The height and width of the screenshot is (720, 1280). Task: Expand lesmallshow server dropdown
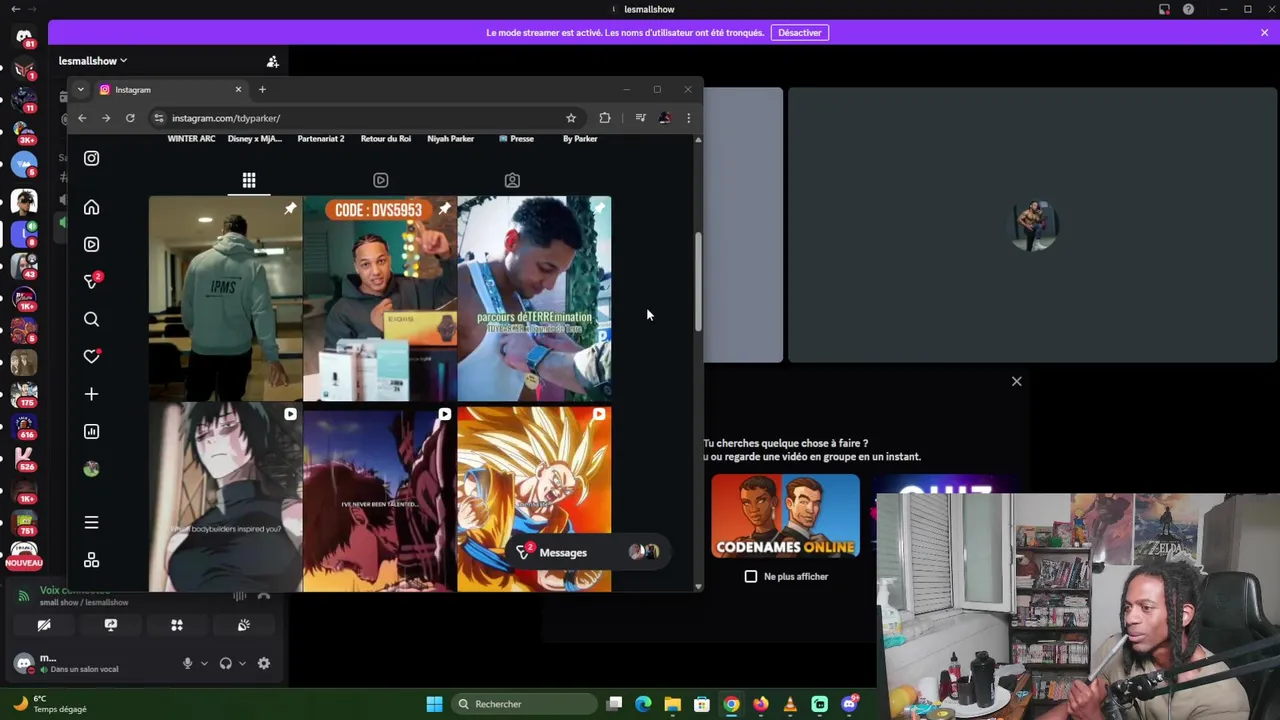coord(93,61)
